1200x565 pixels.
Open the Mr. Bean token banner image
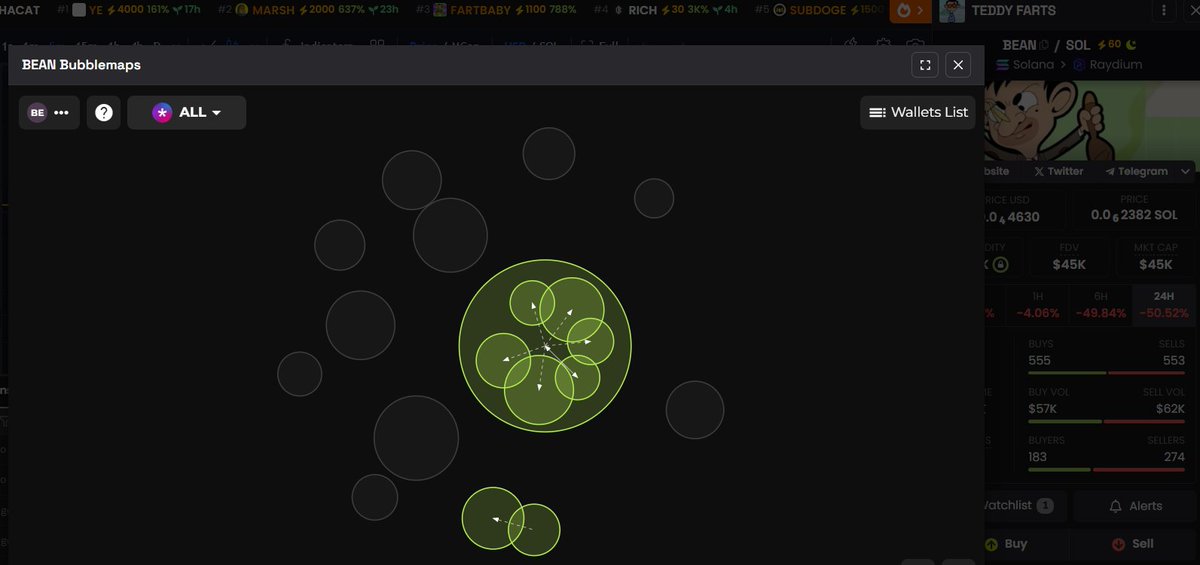point(1090,120)
